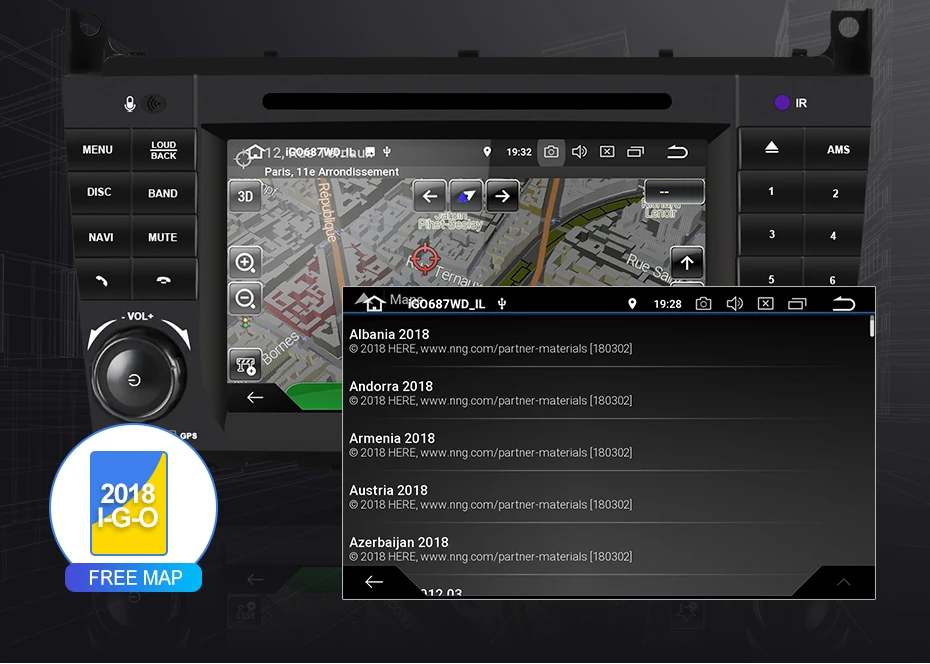The image size is (930, 664).
Task: Select Andorra 2018 map entry
Action: (606, 392)
